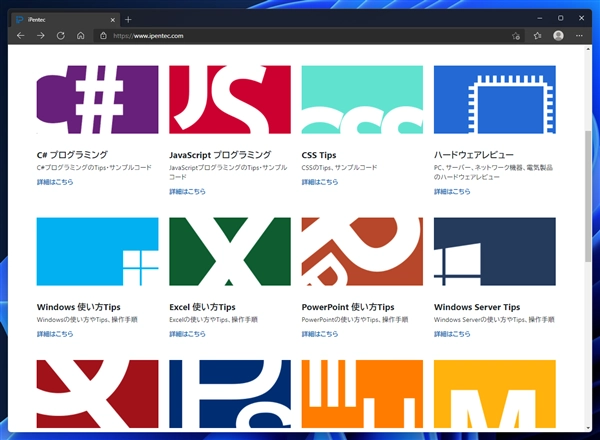600x440 pixels.
Task: Reload the page with the refresh icon
Action: 60,36
